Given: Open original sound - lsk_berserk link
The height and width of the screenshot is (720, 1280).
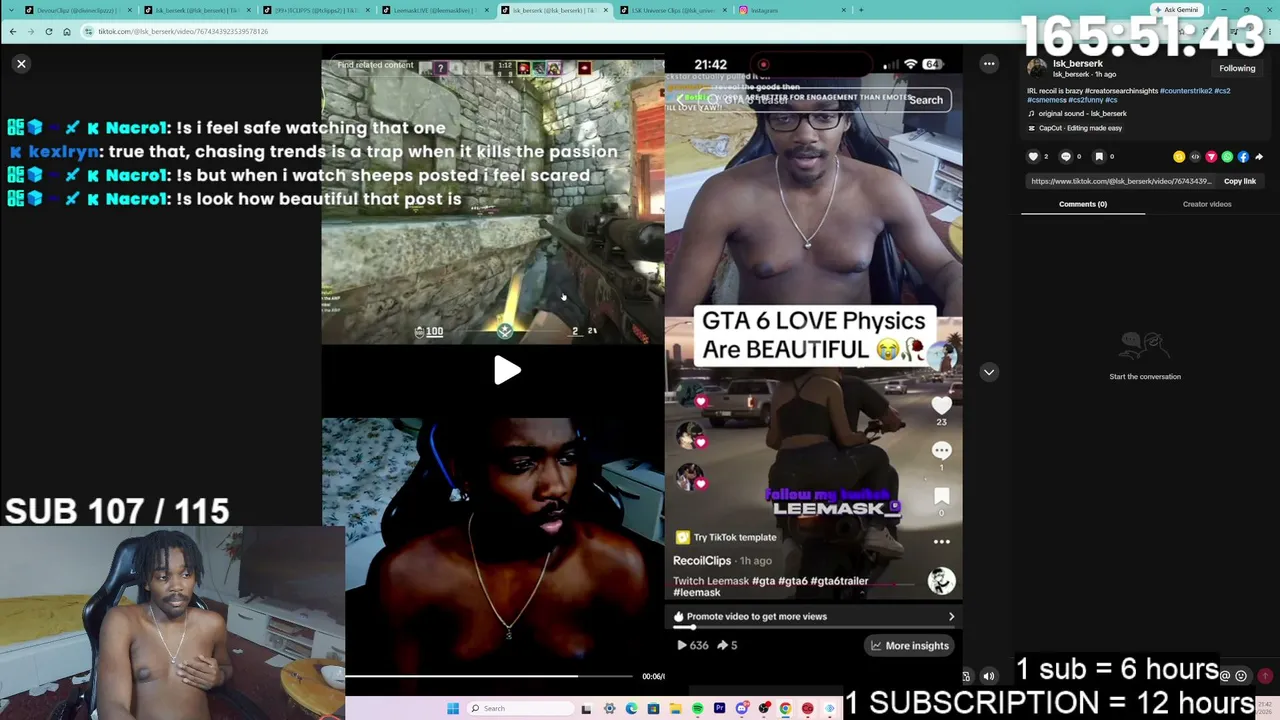Looking at the screenshot, I should pos(1082,114).
